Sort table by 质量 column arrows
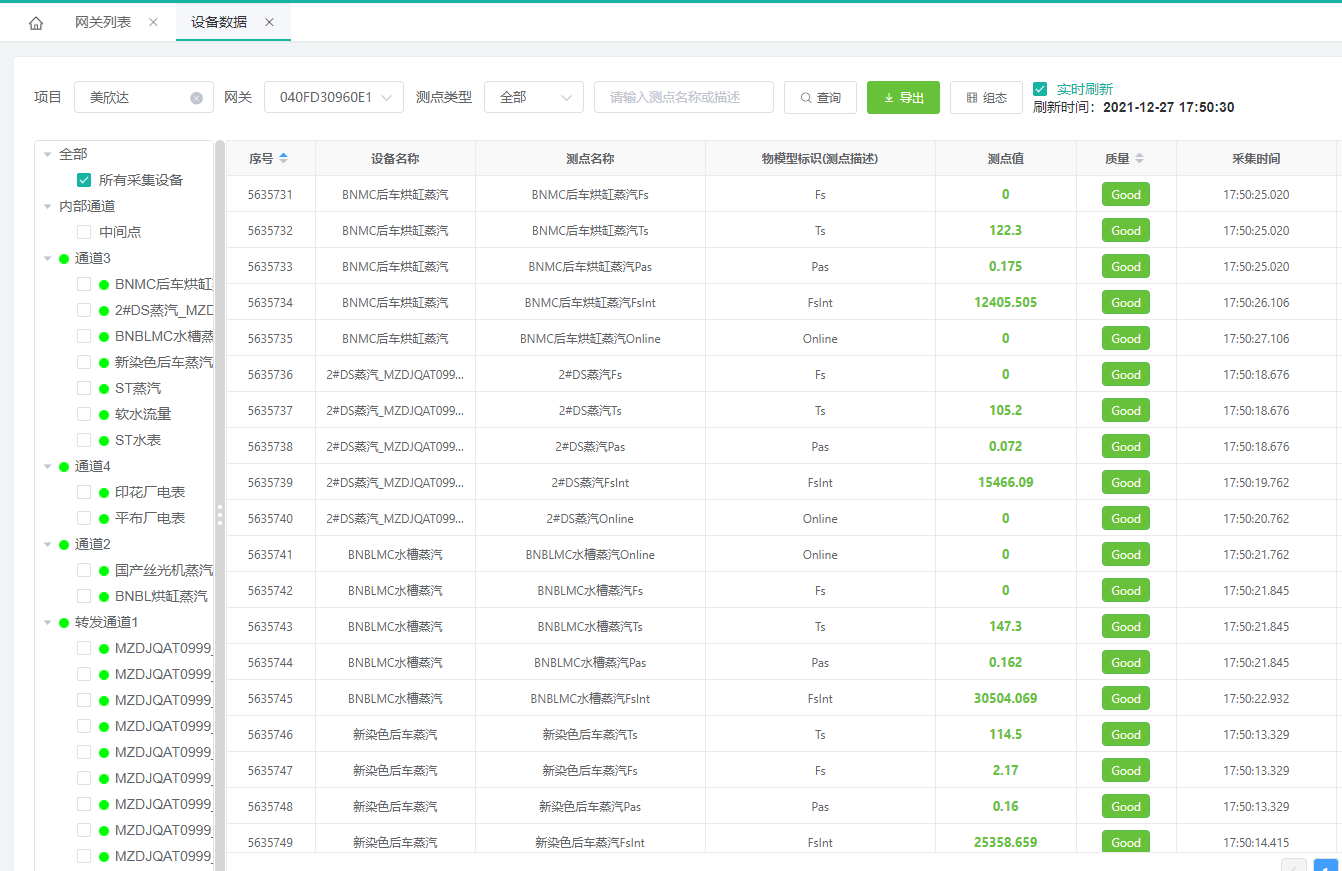Screen dimensions: 1342x871 (1139, 158)
